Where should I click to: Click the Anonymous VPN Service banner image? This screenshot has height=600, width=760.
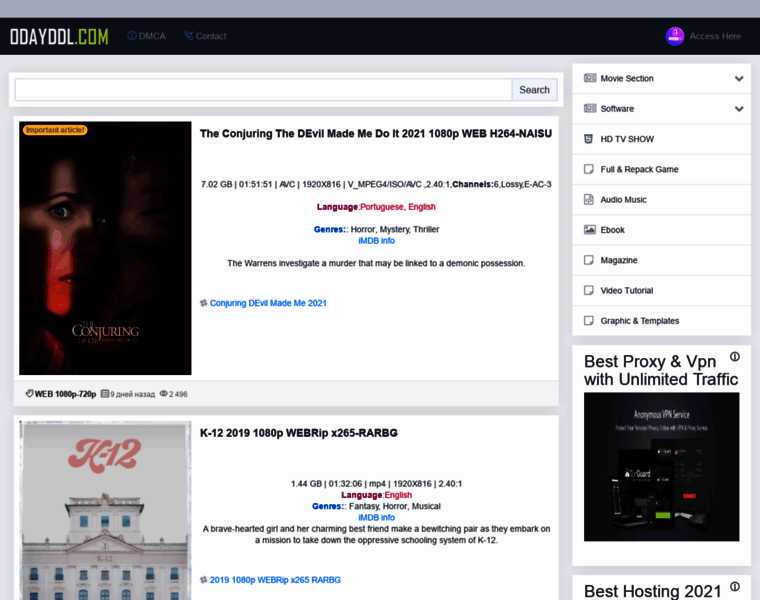click(662, 467)
